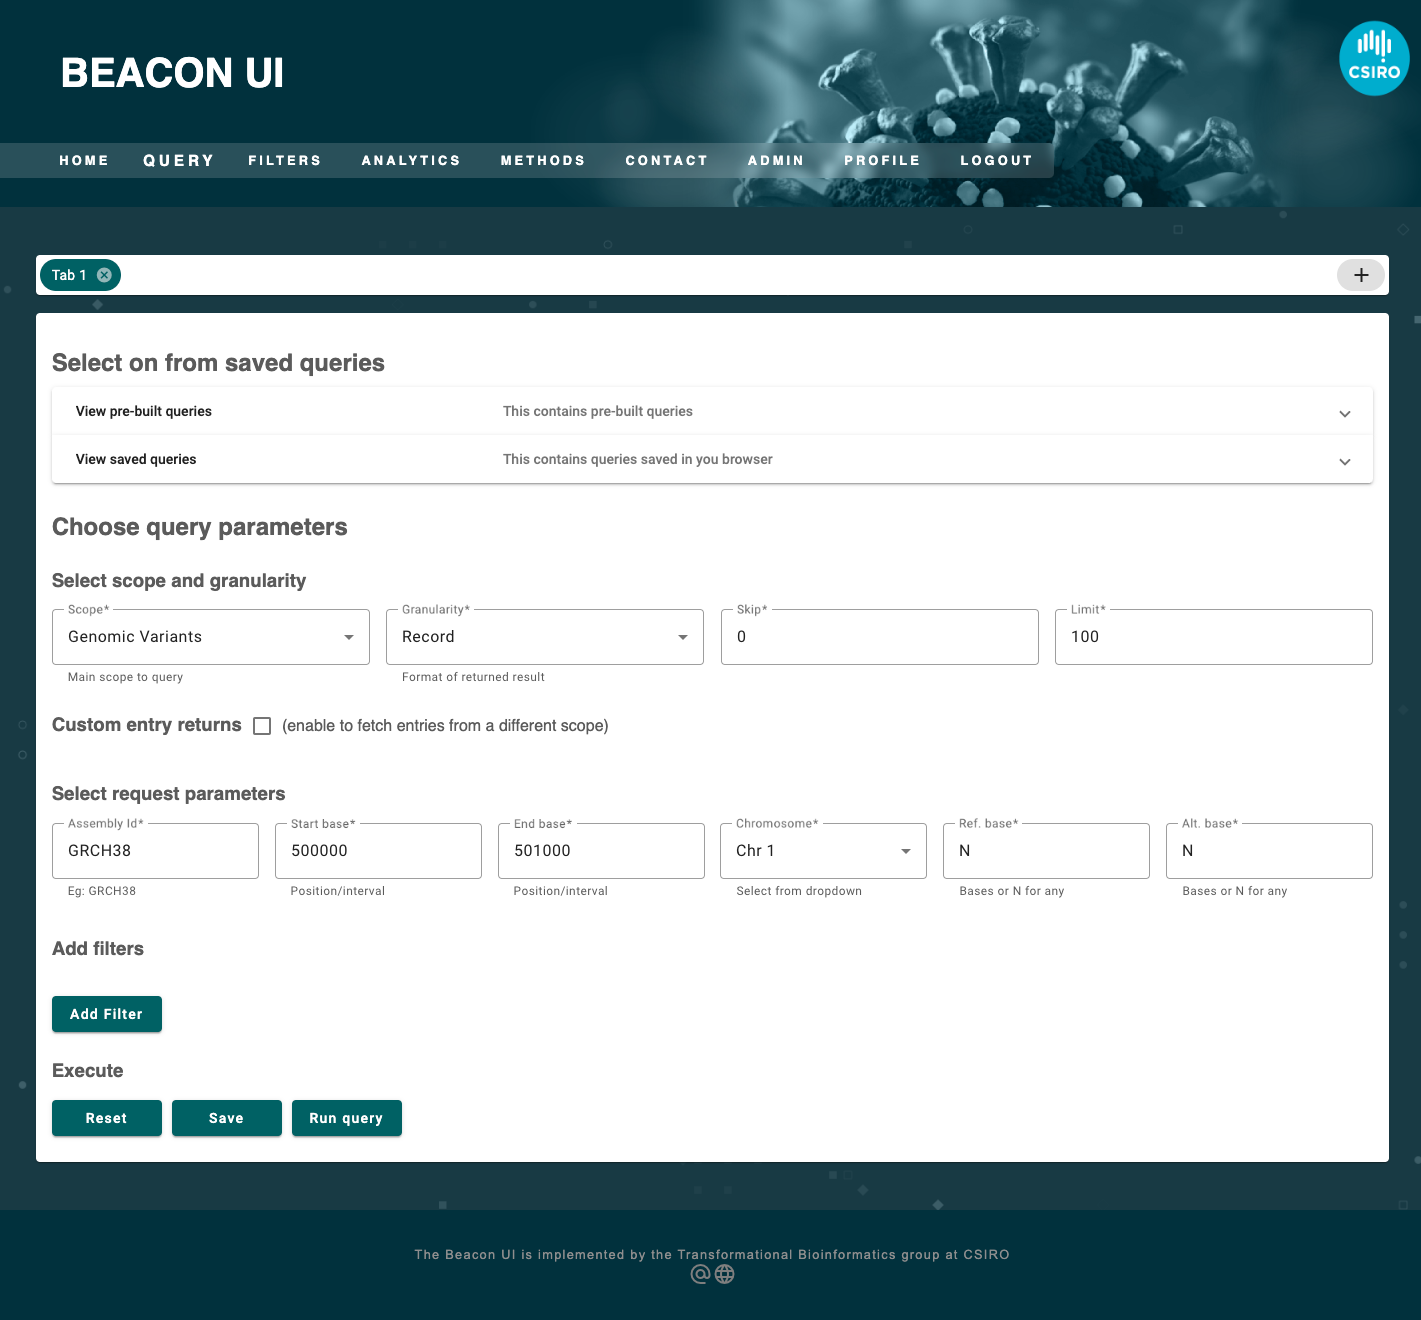Open the Analytics page from navigation

point(411,160)
